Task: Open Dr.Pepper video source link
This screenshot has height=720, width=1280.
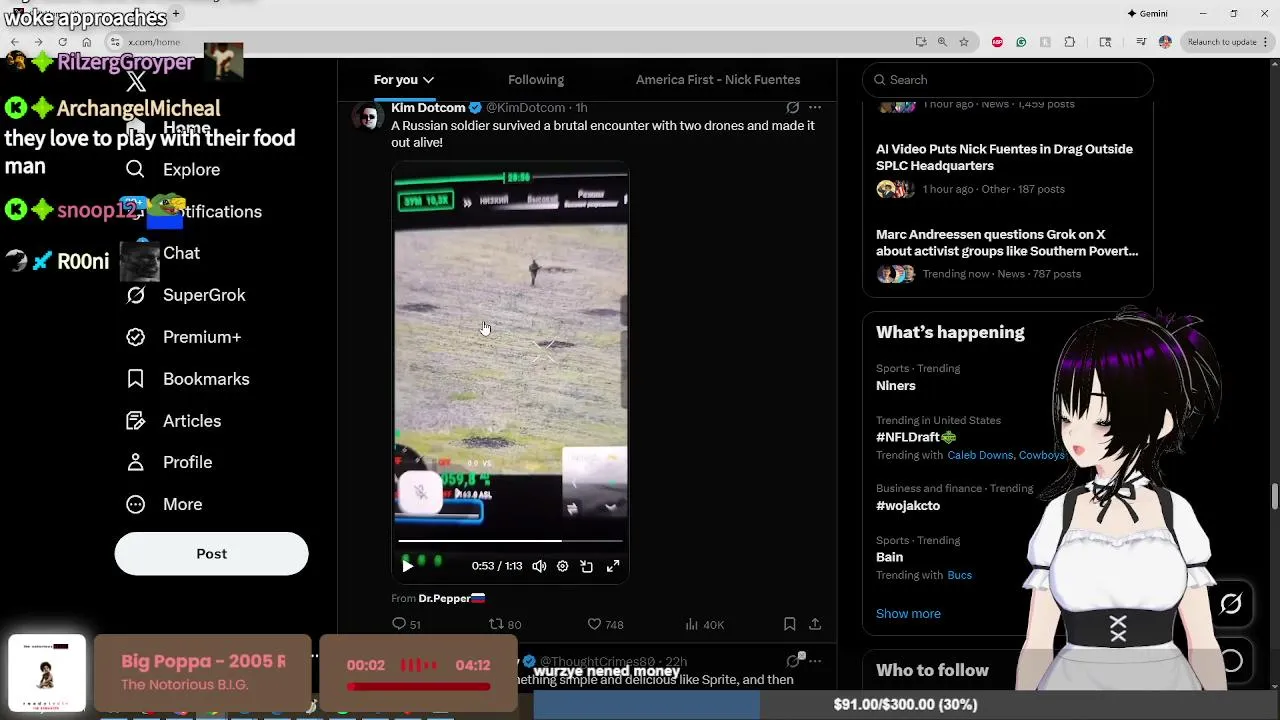Action: tap(451, 598)
